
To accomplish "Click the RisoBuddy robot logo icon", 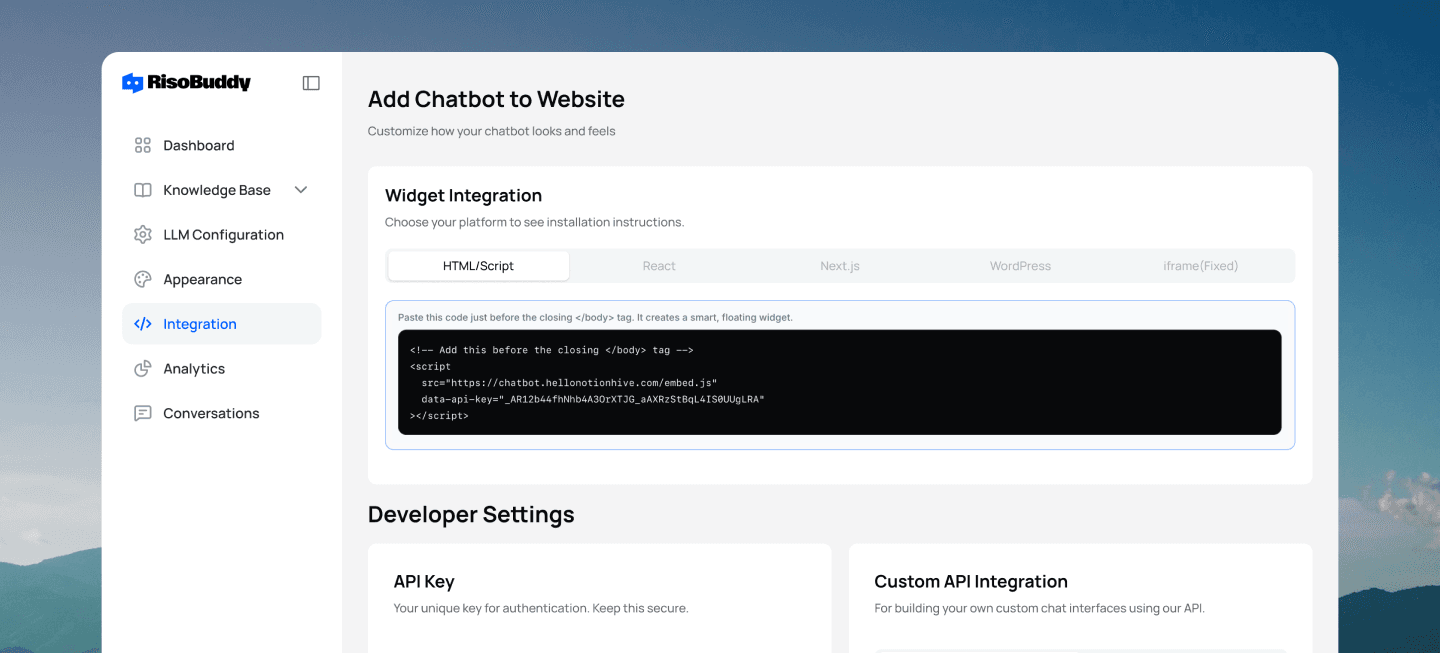I will tap(132, 83).
